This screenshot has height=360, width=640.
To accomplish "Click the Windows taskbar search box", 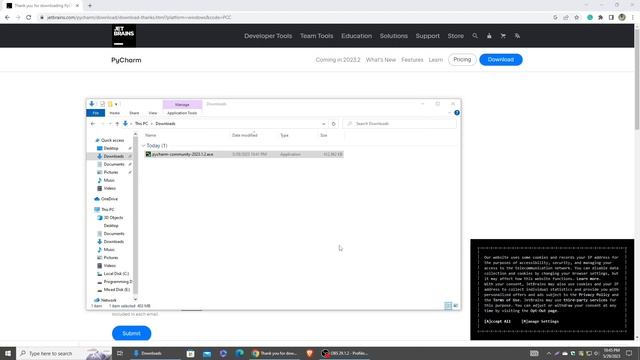I will click(64, 353).
